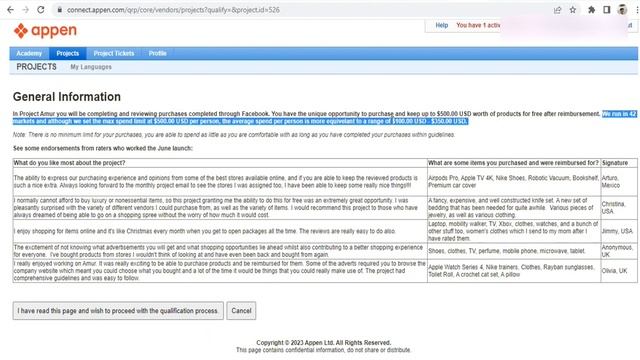Click the 'Apple Watch Series 4' items cell
This screenshot has width=640, height=360.
pos(514,271)
